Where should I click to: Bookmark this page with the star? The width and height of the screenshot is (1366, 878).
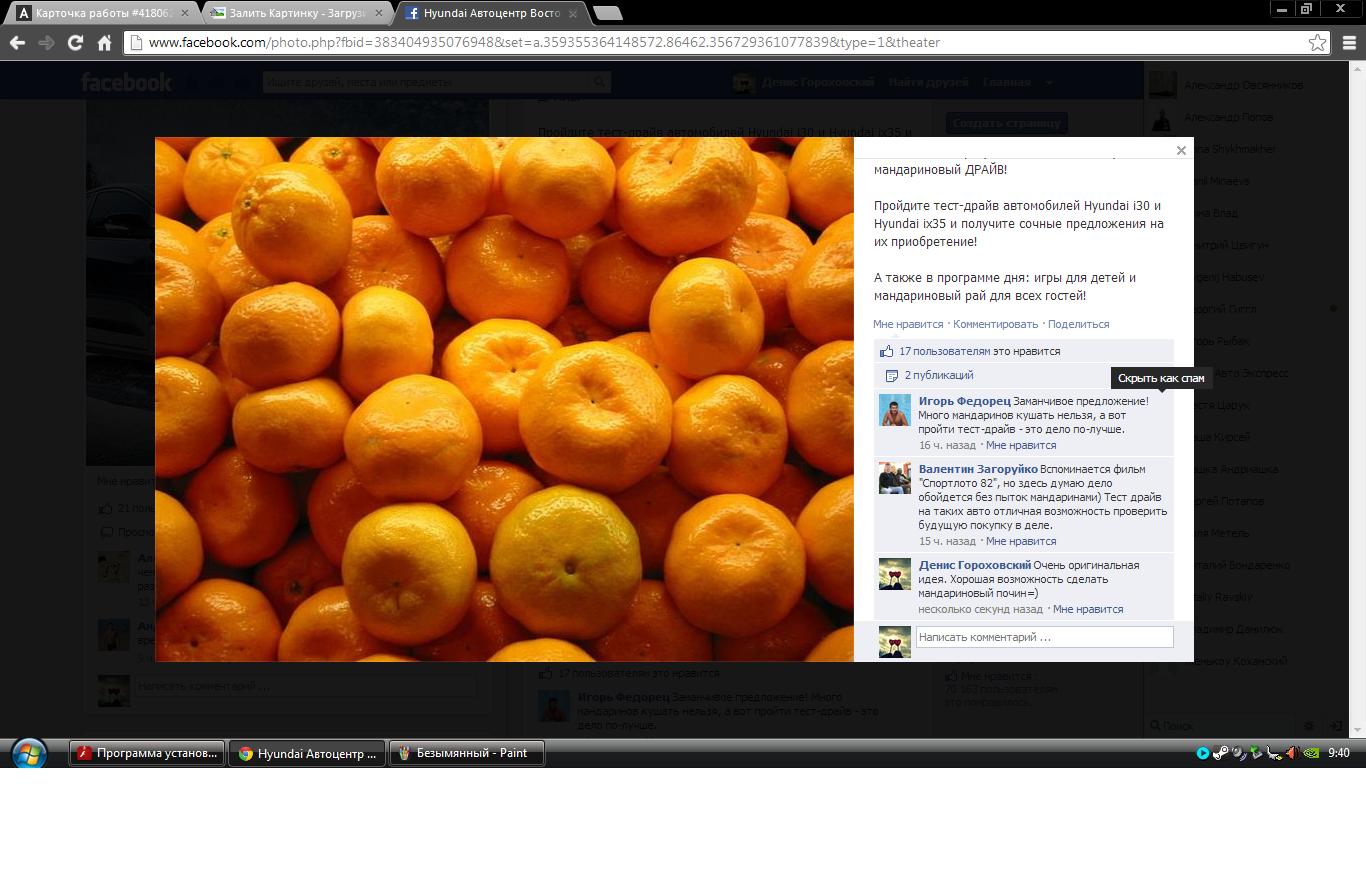[x=1317, y=42]
